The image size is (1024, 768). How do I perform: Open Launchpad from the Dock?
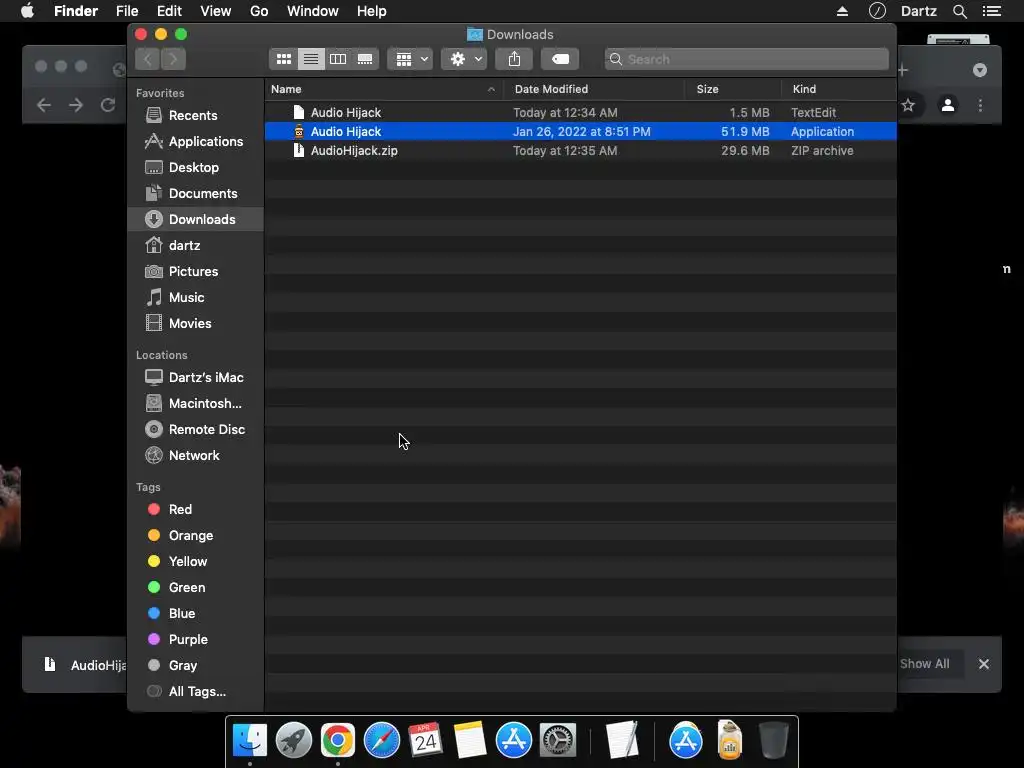(x=294, y=741)
